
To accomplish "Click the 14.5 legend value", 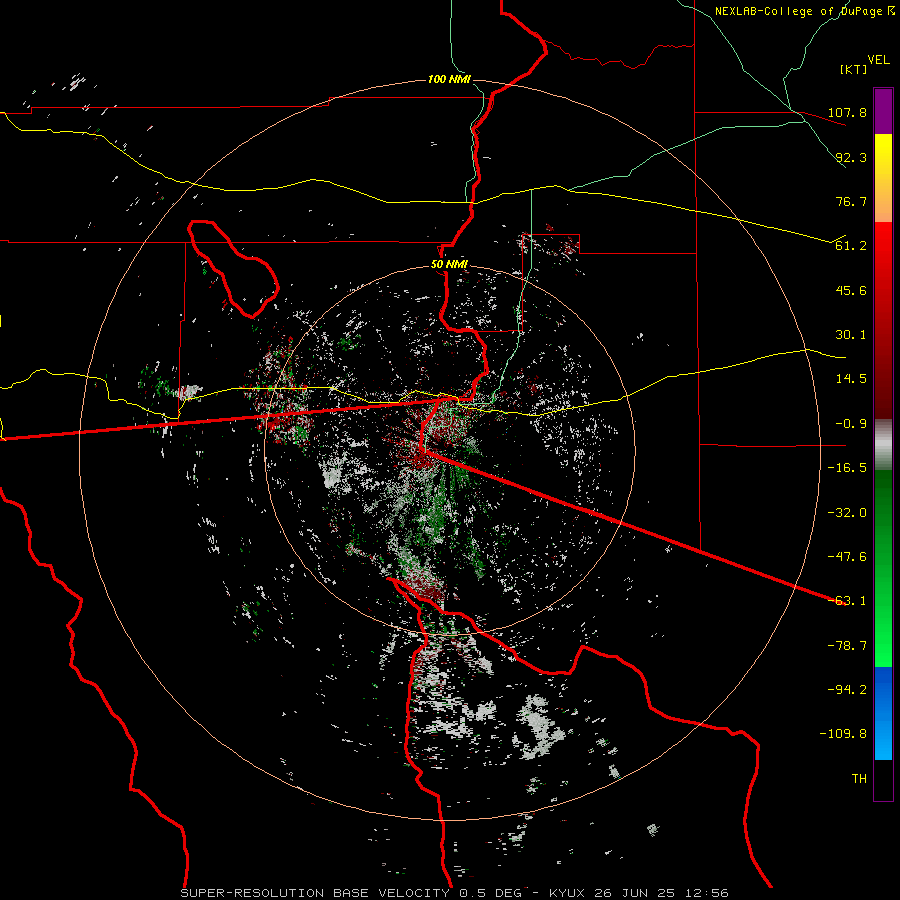I will point(851,379).
